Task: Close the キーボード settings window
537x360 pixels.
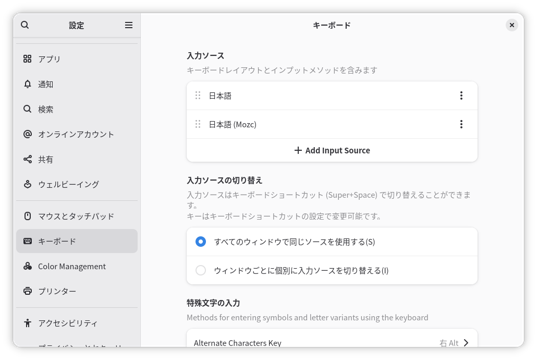Action: click(512, 25)
